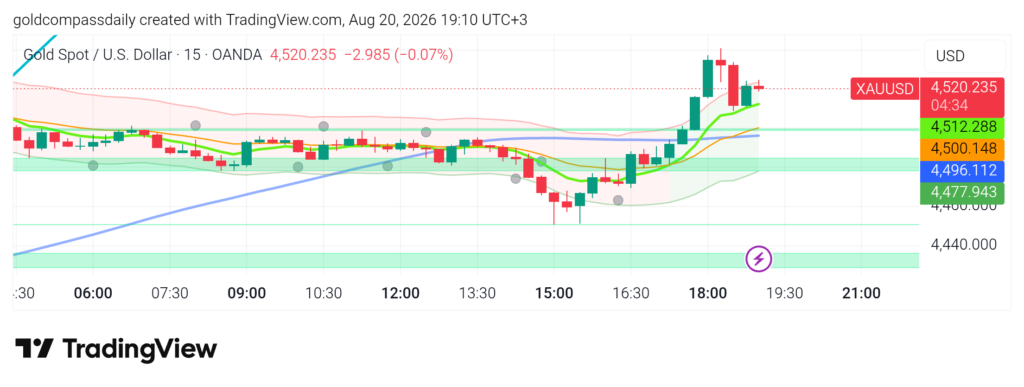This screenshot has width=1024, height=387.
Task: Click the Gold Spot / U.S. Dollar title
Action: click(x=142, y=55)
